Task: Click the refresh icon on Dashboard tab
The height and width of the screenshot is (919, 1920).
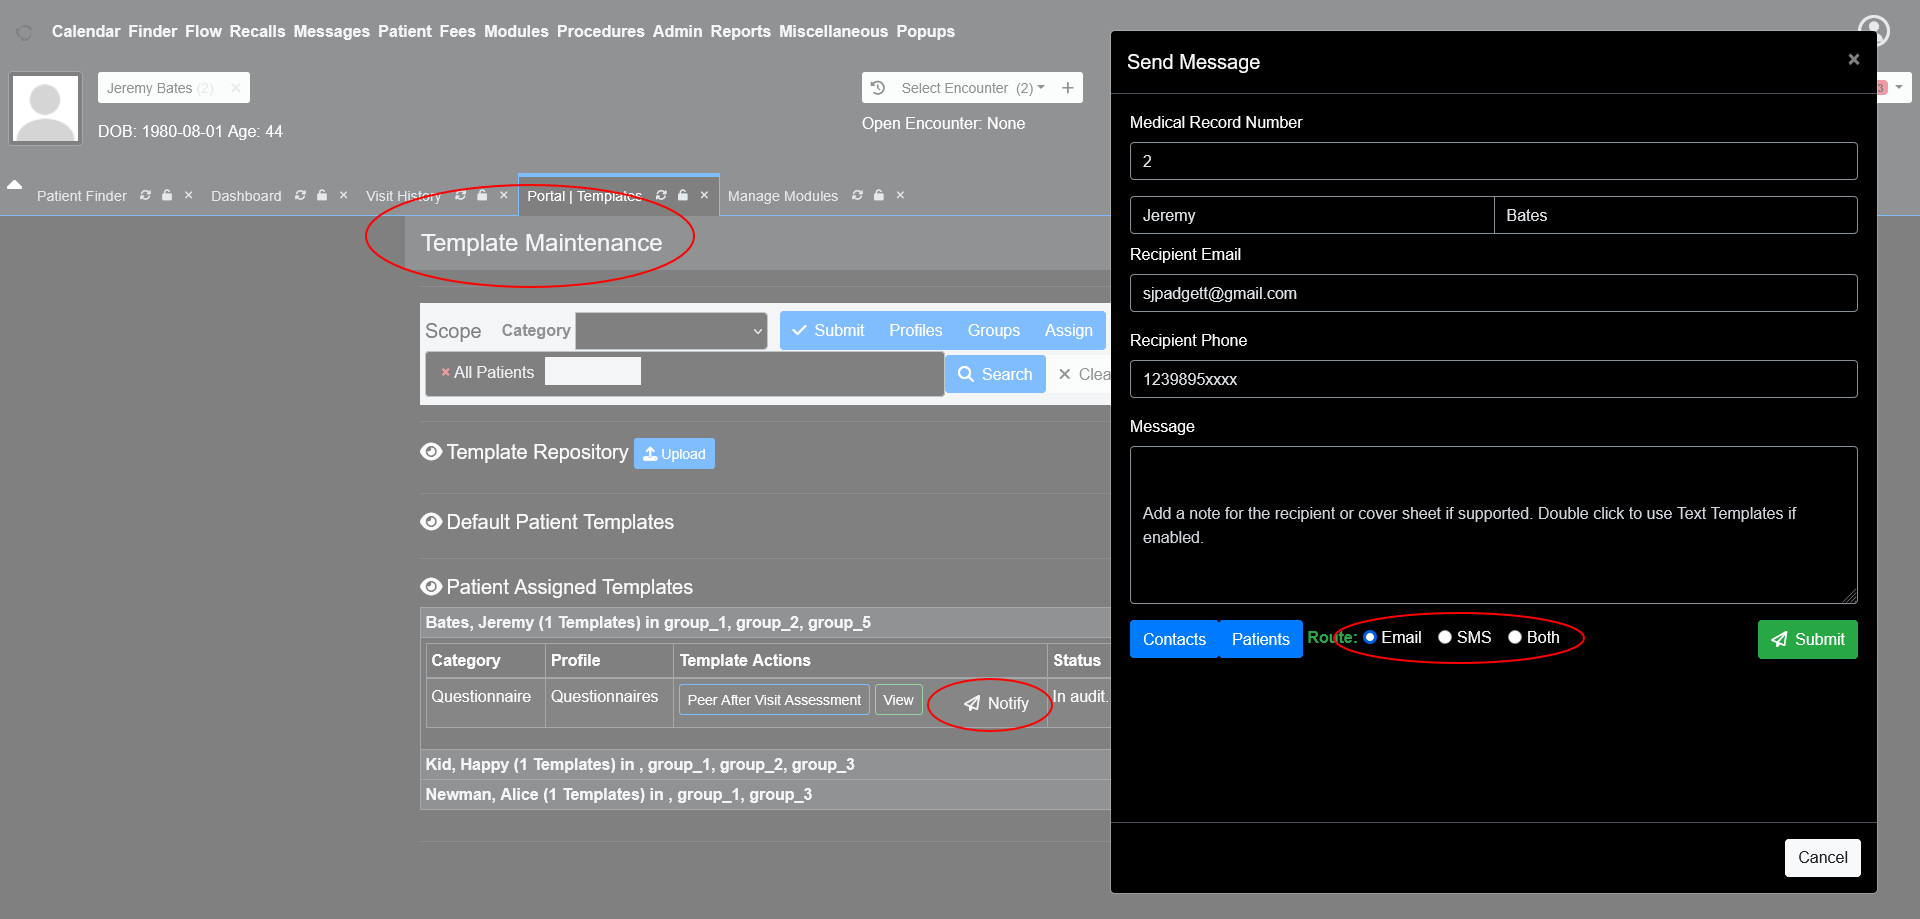Action: click(x=300, y=195)
